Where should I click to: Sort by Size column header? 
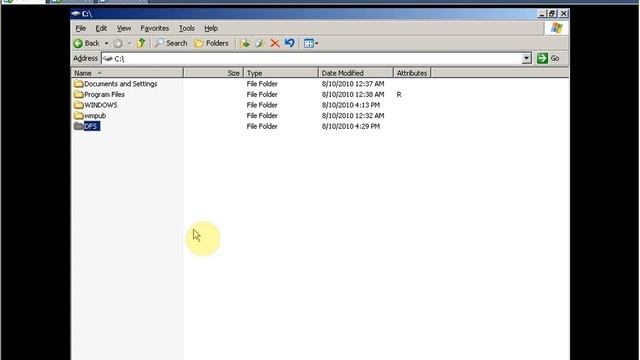click(x=213, y=73)
